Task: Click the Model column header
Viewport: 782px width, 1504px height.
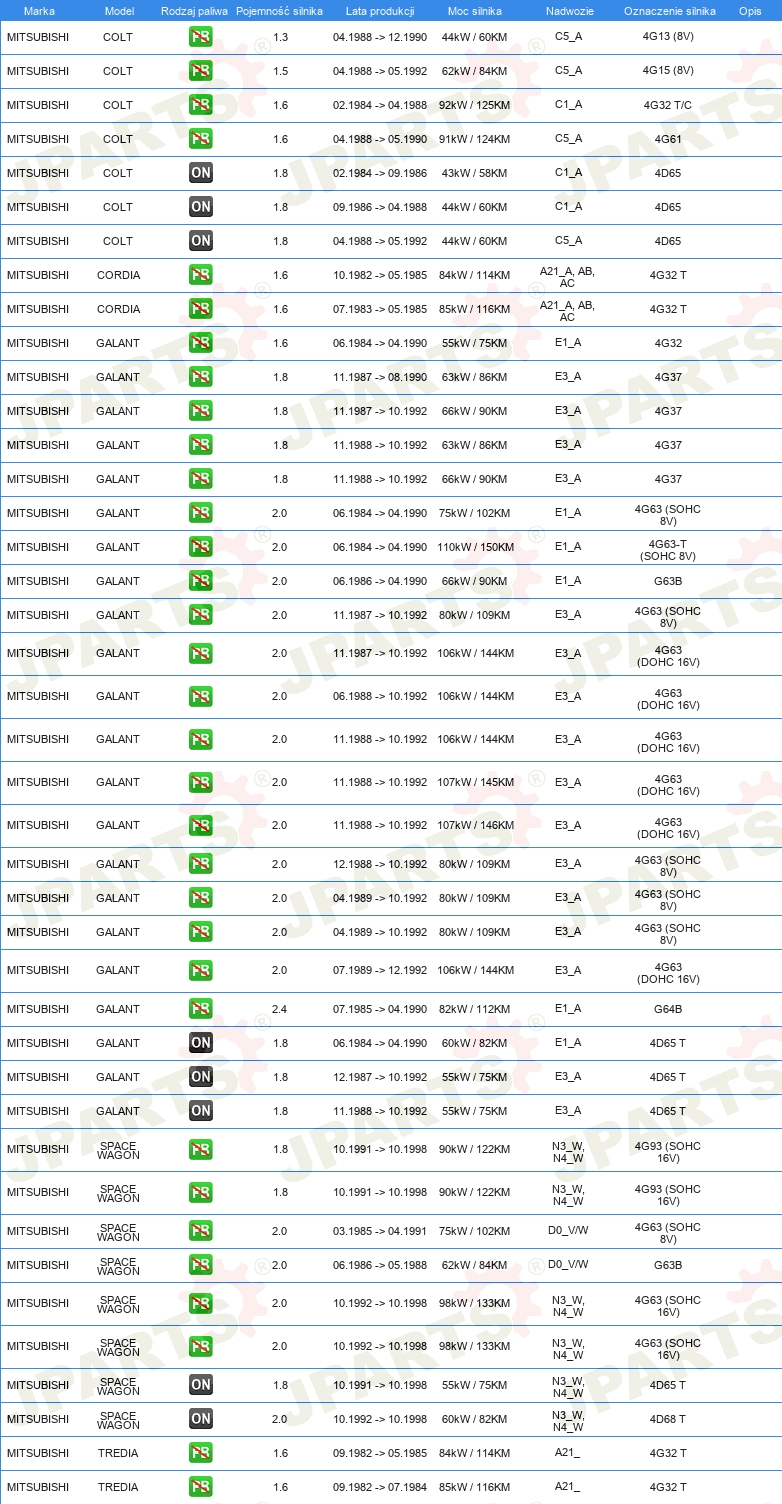Action: point(119,11)
